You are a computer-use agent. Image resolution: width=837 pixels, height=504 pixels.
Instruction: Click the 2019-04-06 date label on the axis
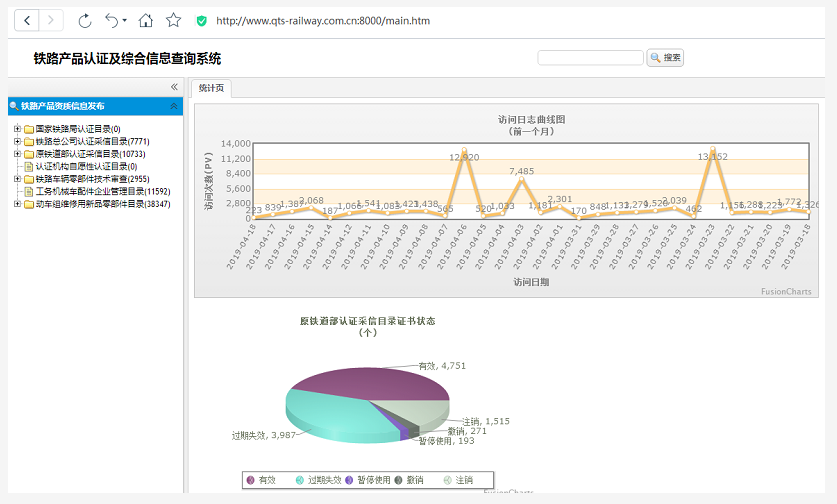(452, 246)
